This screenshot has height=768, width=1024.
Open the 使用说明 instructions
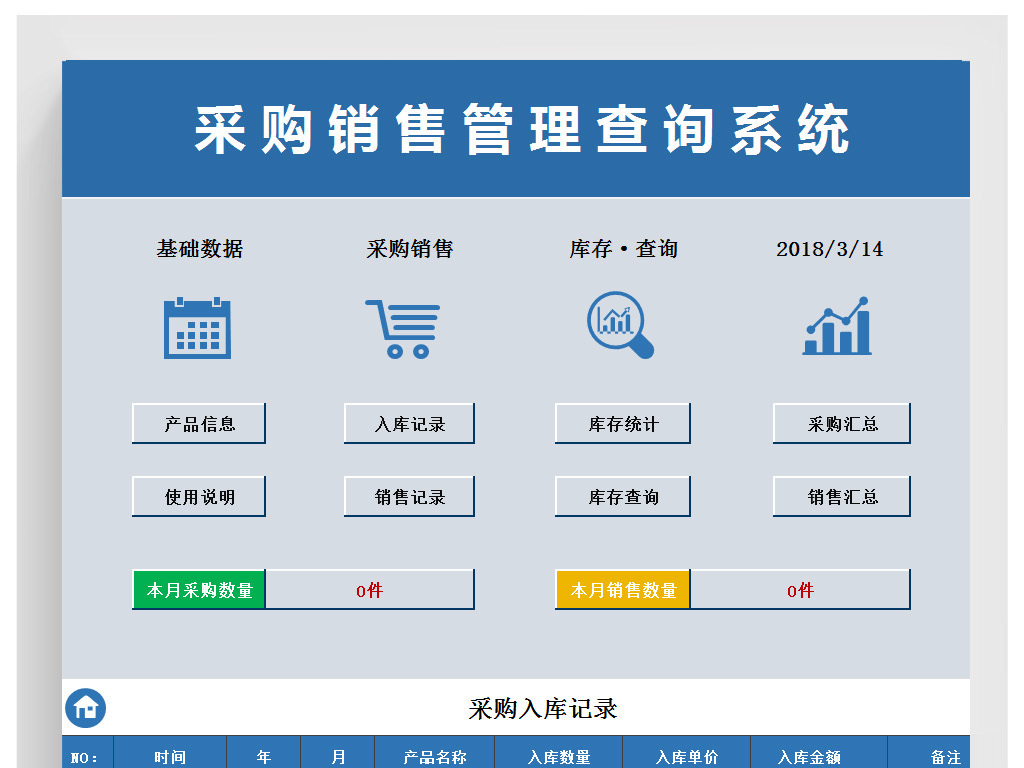pos(197,495)
